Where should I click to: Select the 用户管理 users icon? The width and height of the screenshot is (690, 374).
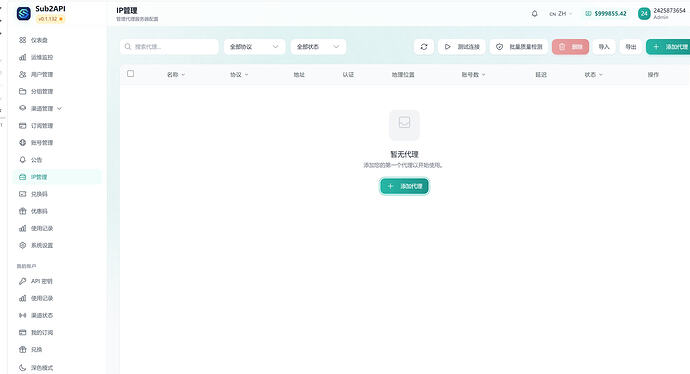[x=22, y=74]
